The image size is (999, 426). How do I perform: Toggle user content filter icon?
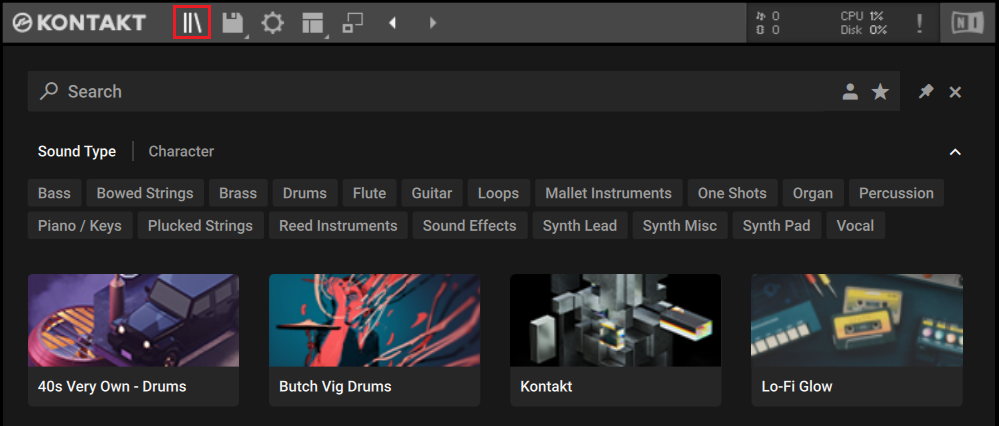pyautogui.click(x=850, y=92)
